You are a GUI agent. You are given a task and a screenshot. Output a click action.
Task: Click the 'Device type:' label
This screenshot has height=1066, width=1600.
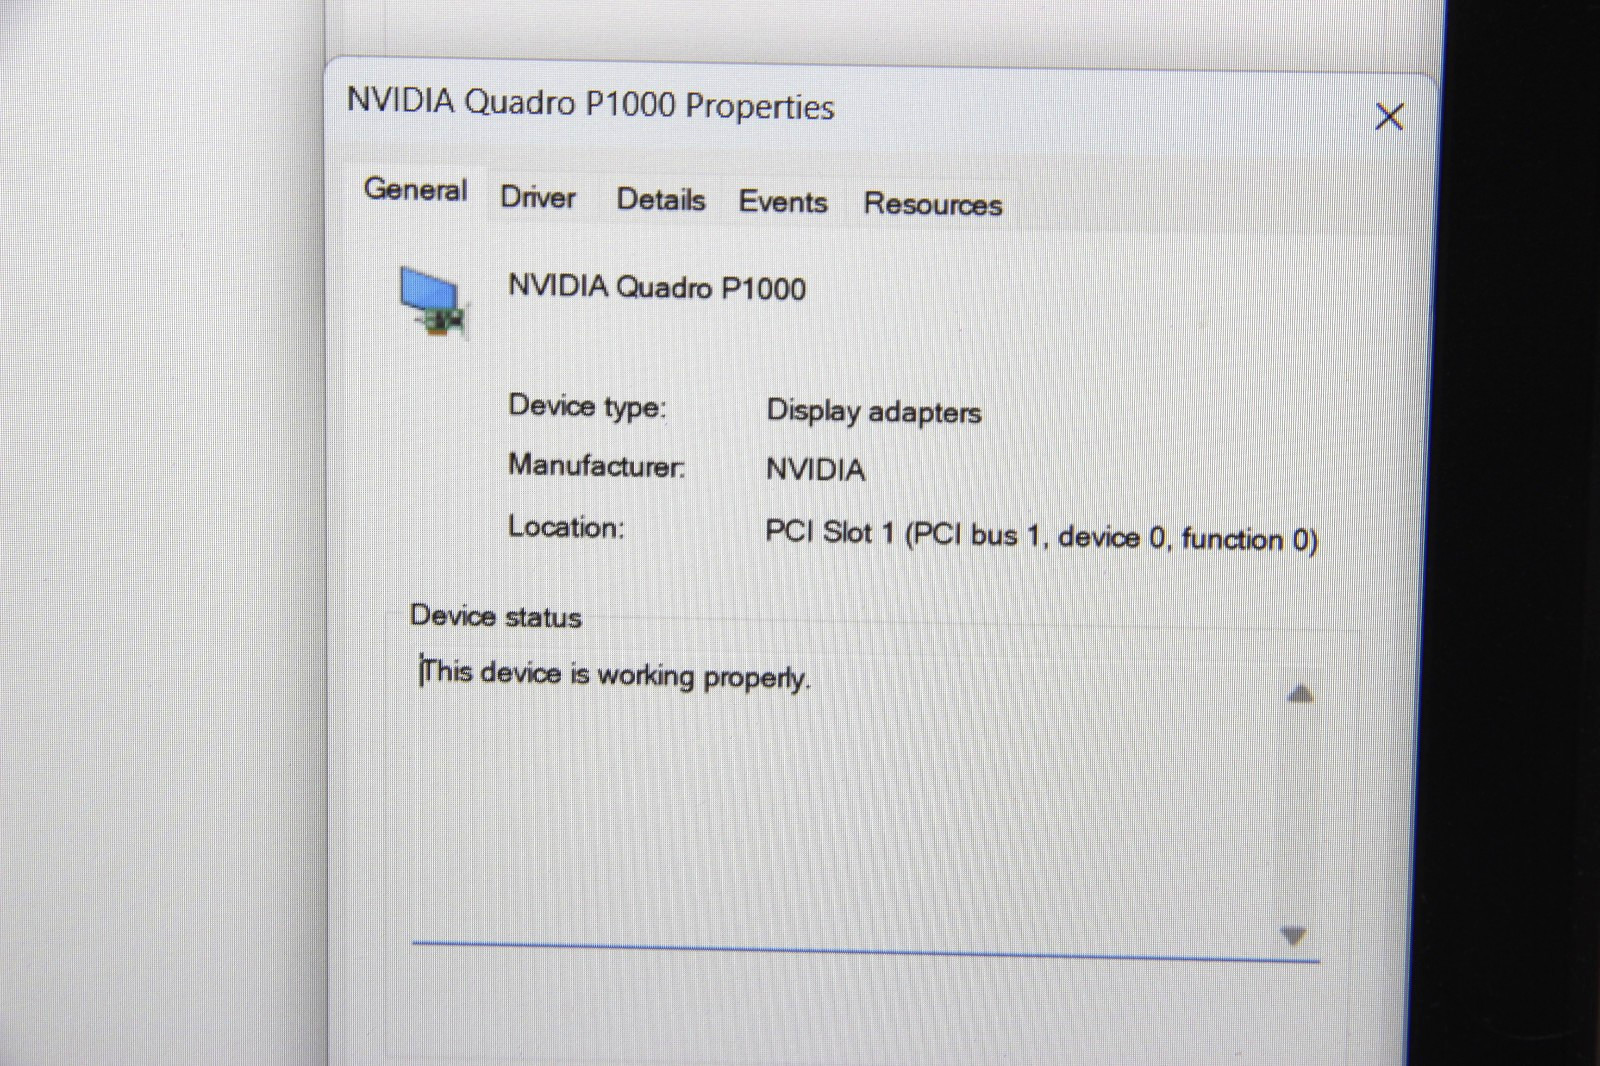coord(587,406)
